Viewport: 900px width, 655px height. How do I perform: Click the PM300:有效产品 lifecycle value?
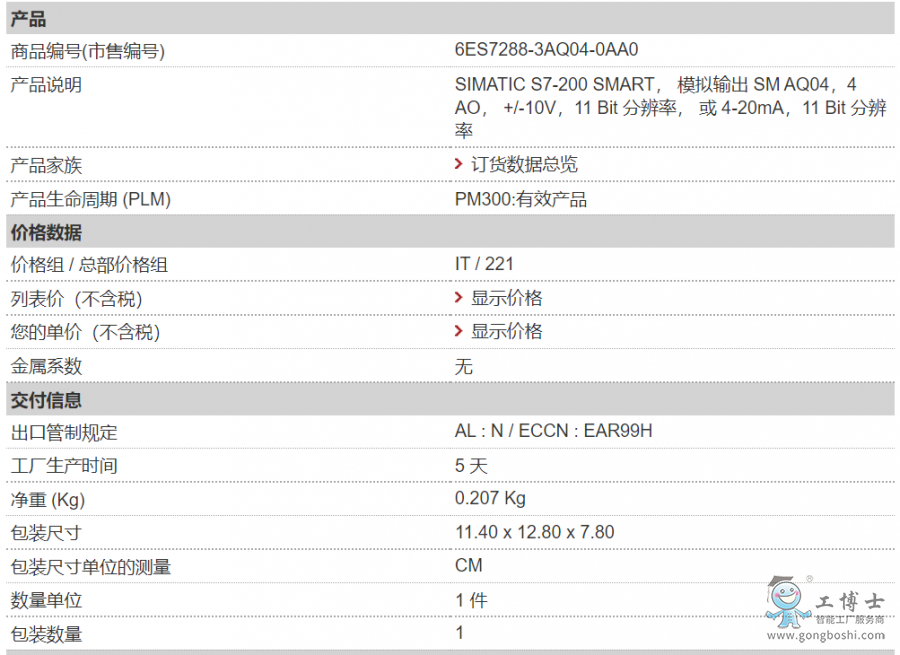pyautogui.click(x=521, y=199)
